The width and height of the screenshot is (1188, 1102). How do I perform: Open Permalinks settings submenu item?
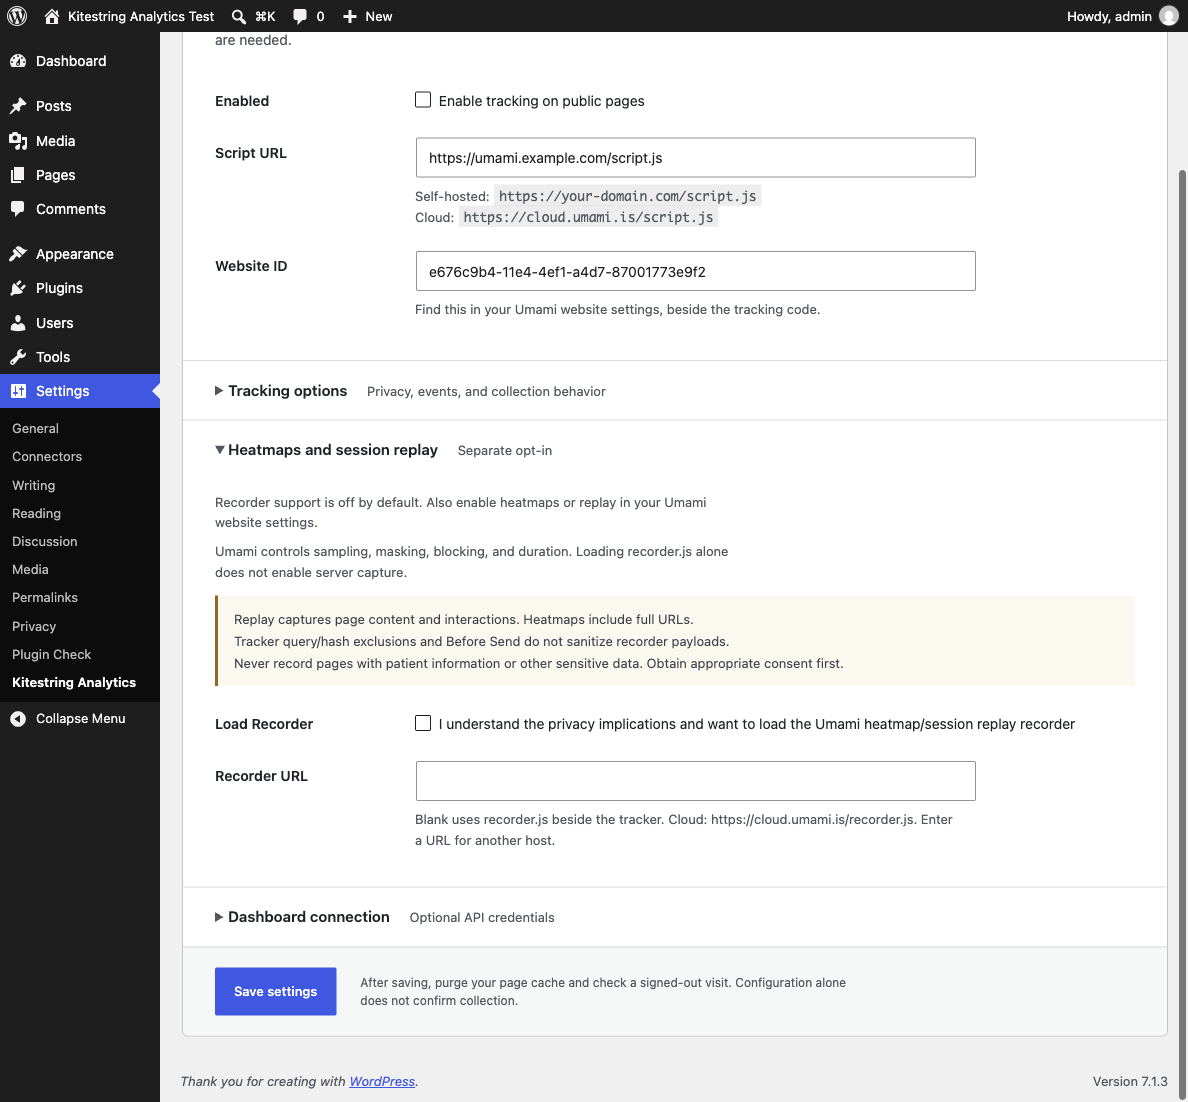coord(45,597)
